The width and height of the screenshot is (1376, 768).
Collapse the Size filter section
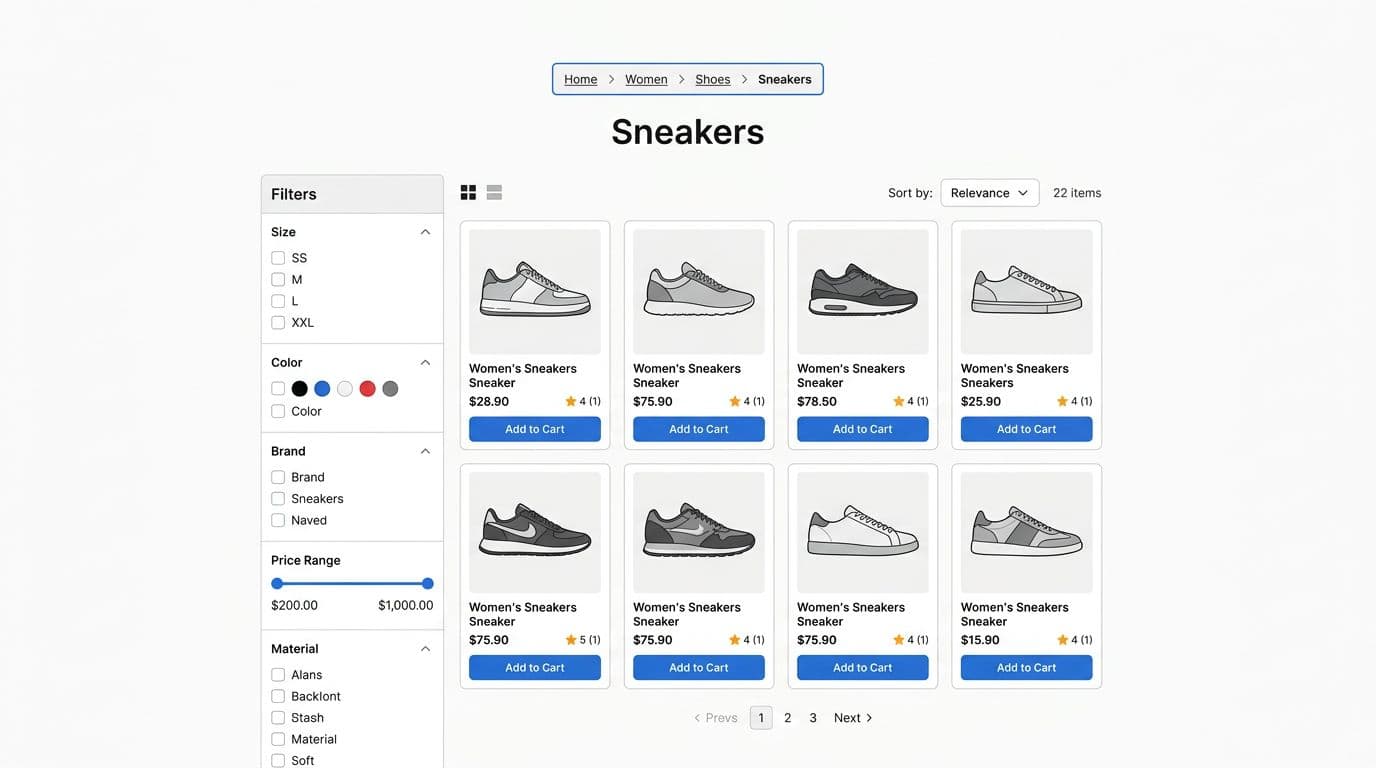click(x=425, y=232)
